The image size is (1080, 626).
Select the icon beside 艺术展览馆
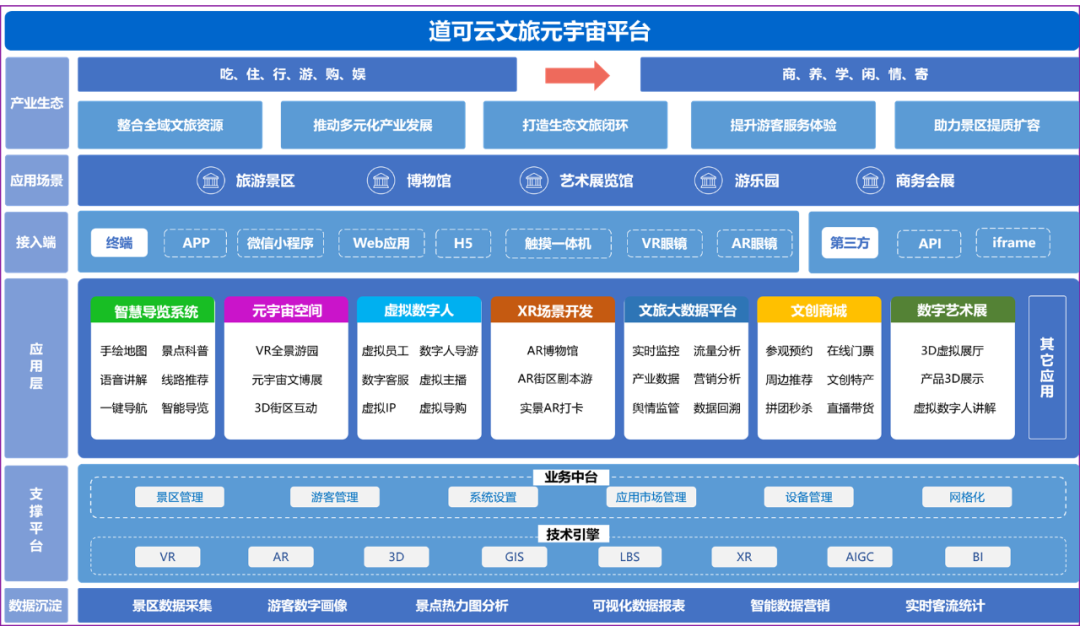534,181
